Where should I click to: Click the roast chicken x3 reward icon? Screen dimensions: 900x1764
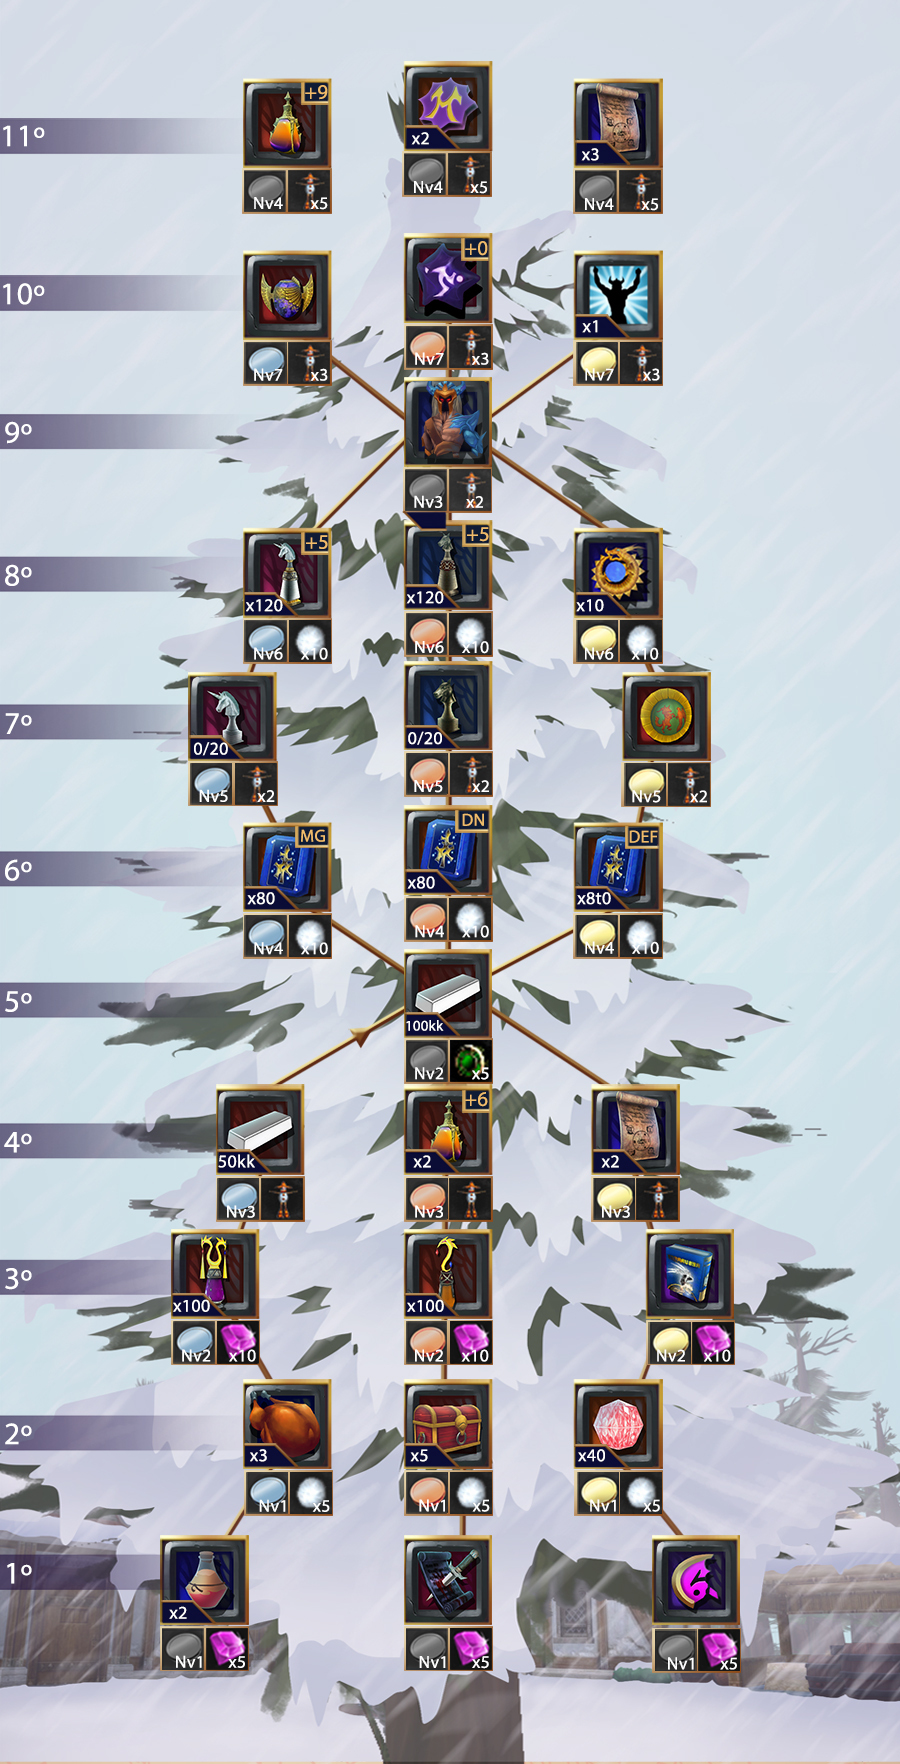[x=288, y=1424]
